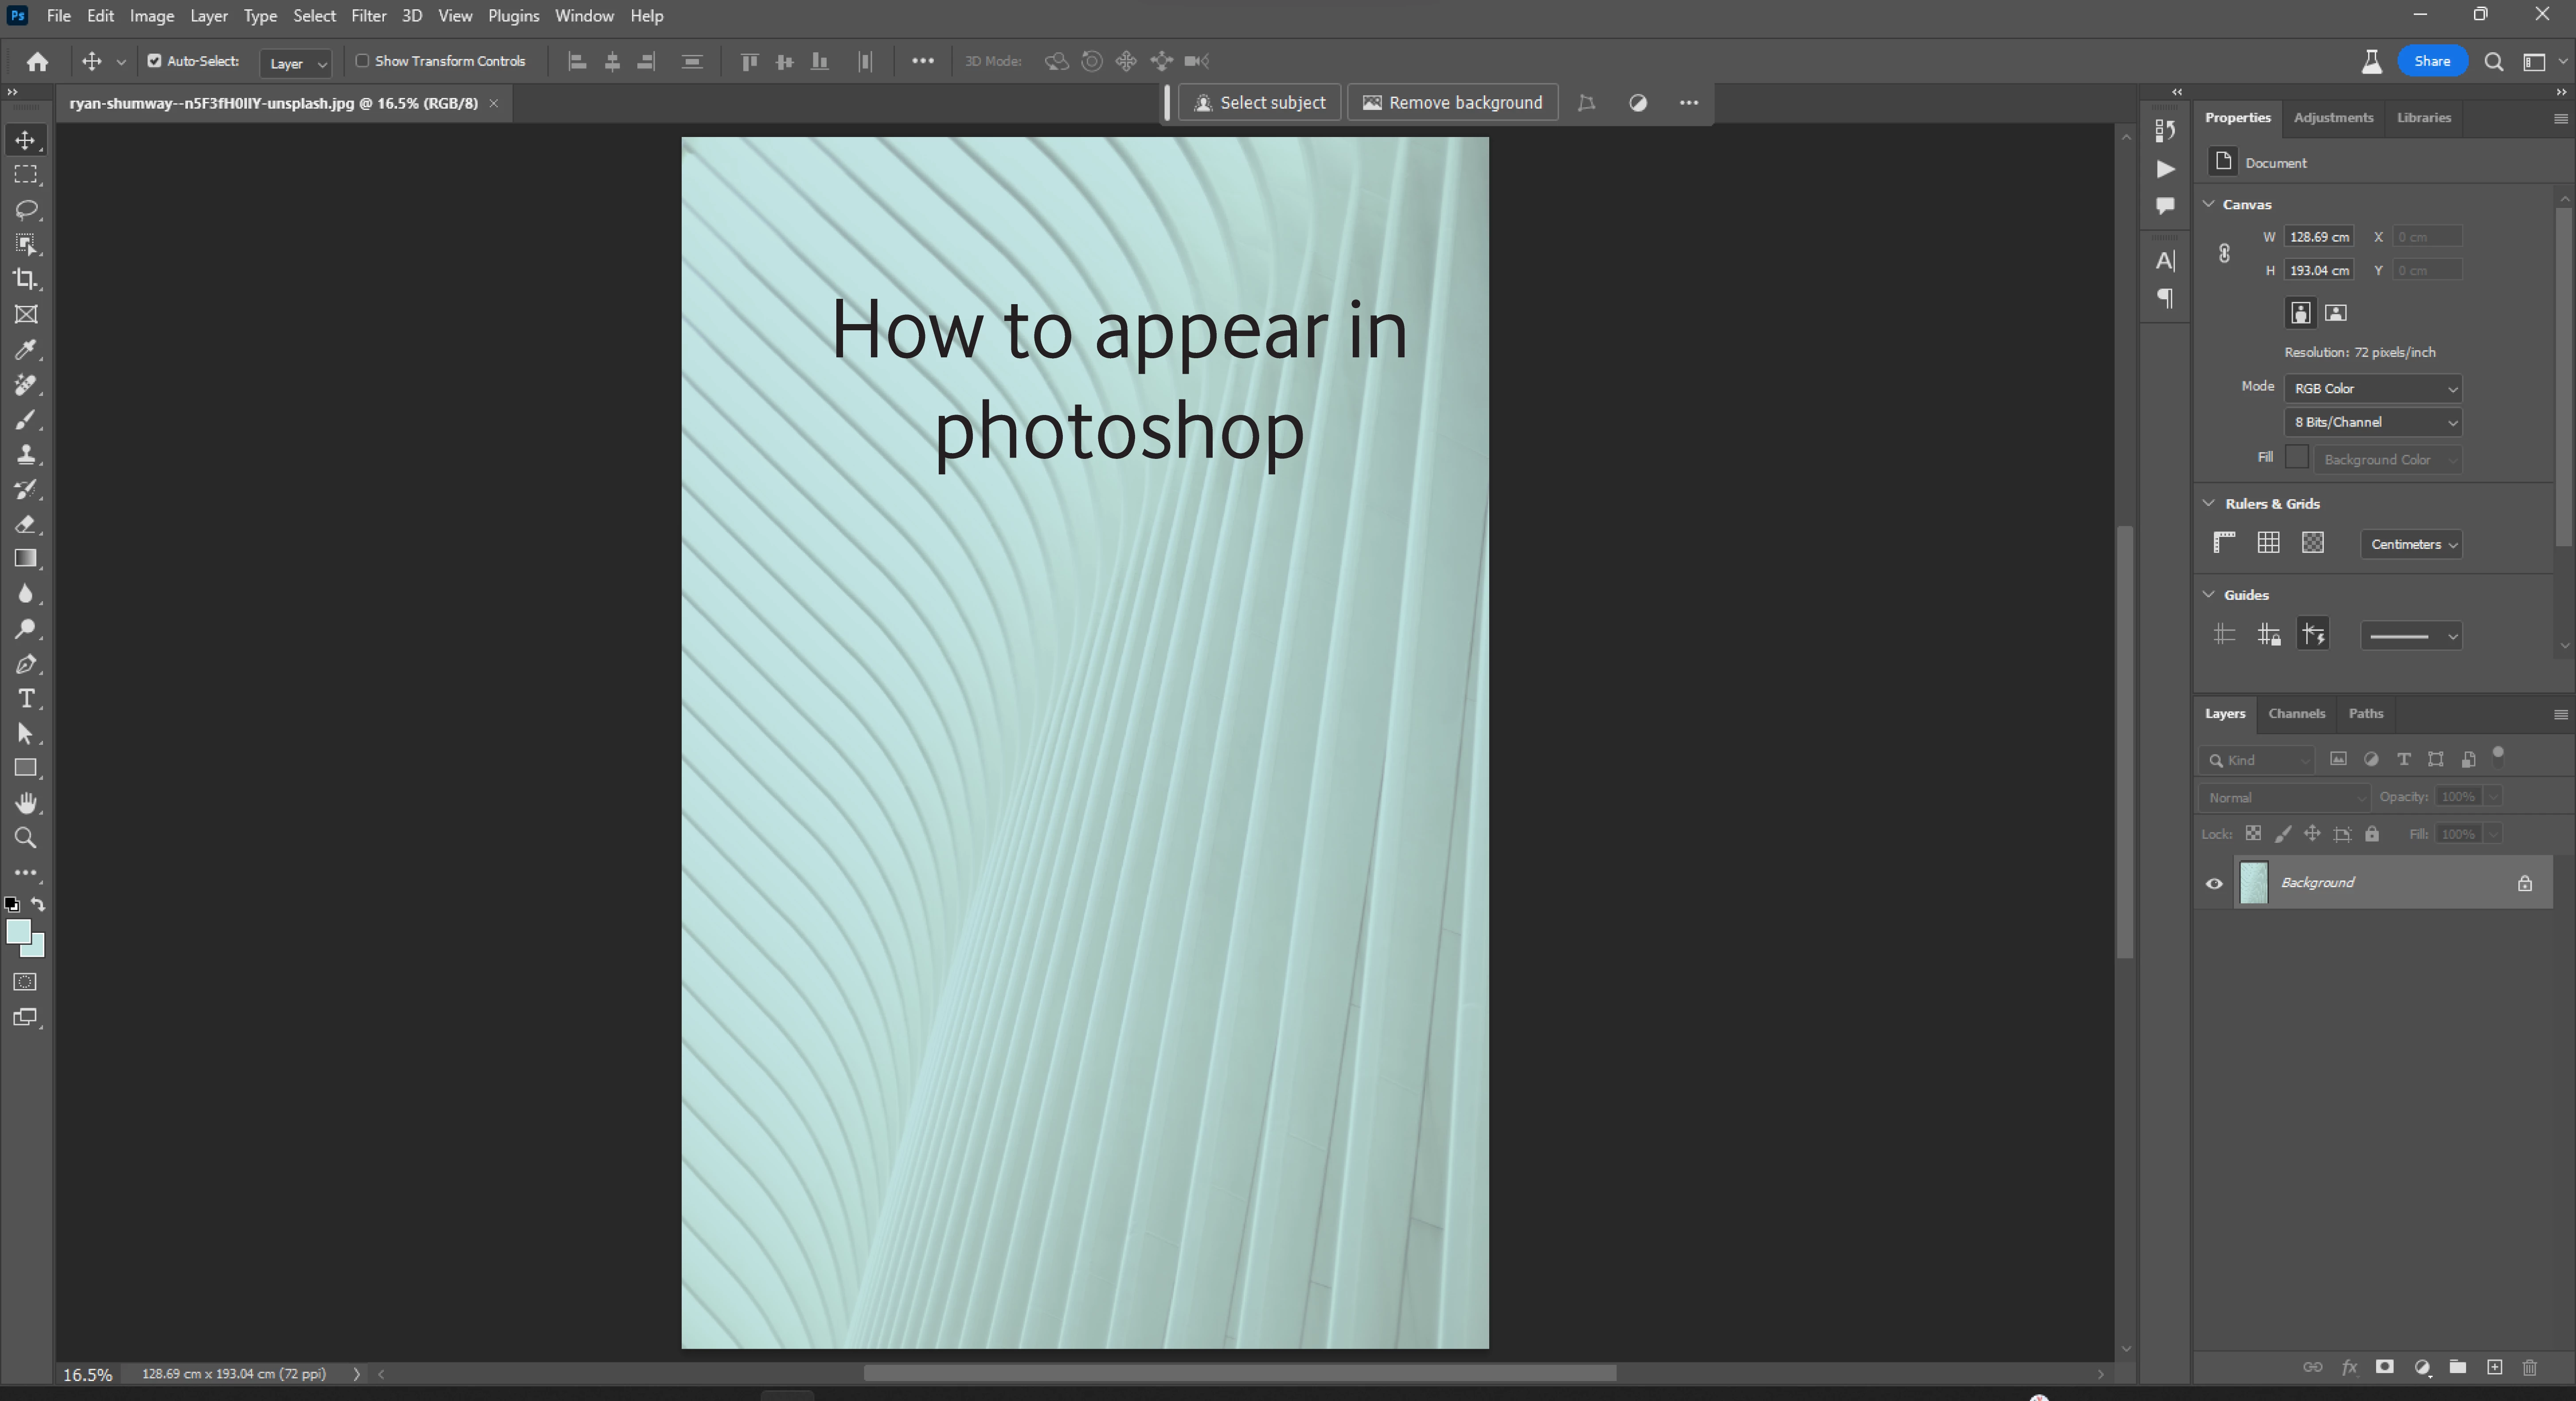Choose the Hand tool
The width and height of the screenshot is (2576, 1401).
point(26,803)
